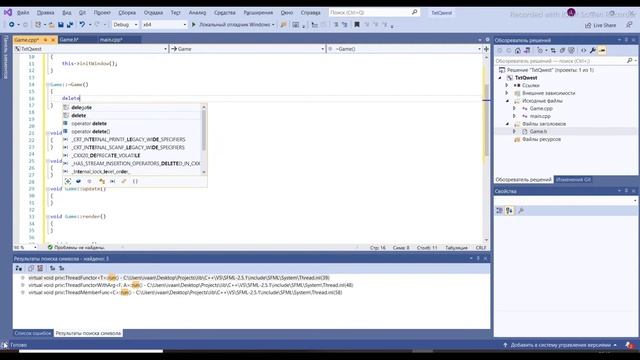This screenshot has height=360, width=640.
Task: Toggle the braces snippet filter in completion list
Action: (135, 181)
